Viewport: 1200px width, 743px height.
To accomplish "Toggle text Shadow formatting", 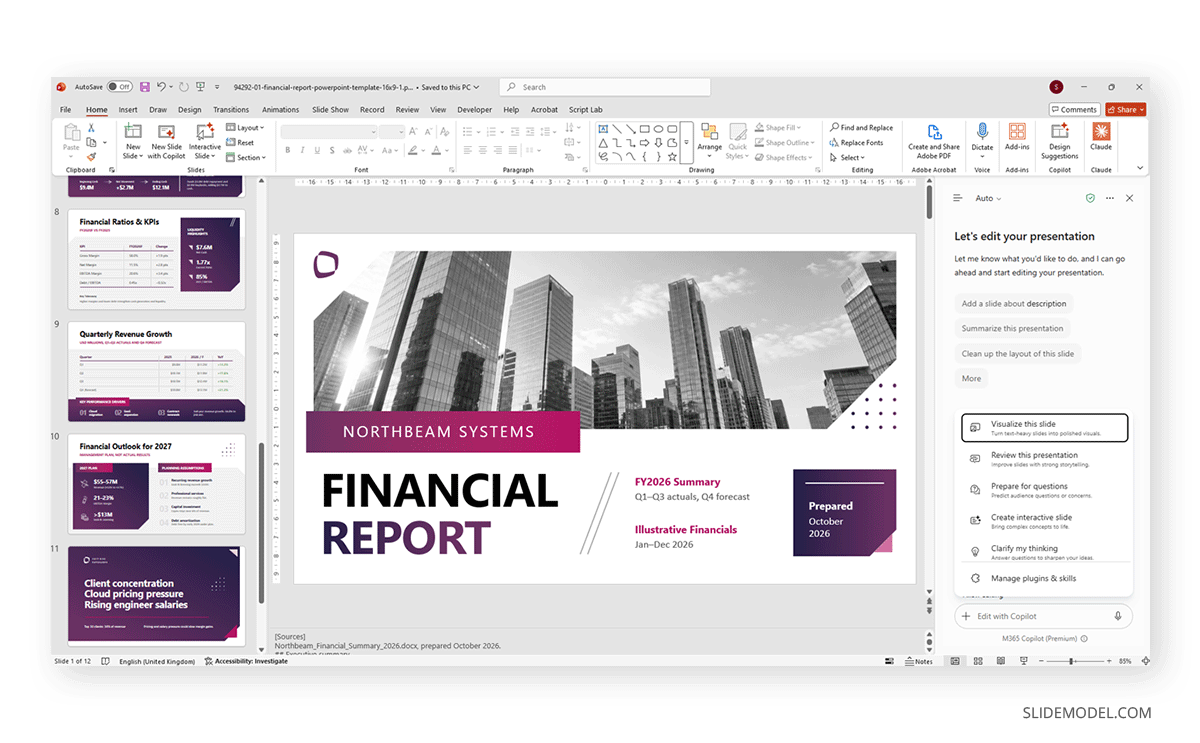I will tap(332, 150).
